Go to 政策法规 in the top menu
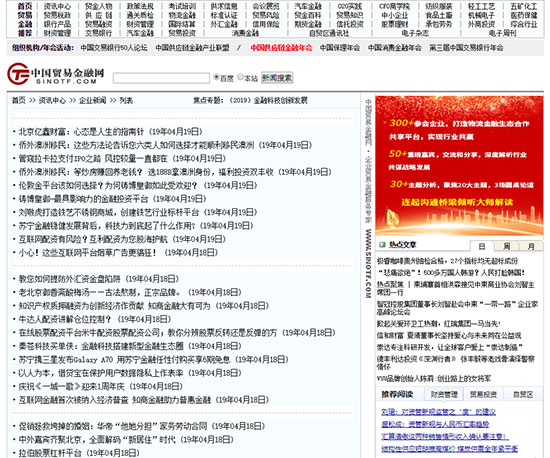This screenshot has height=458, width=550. click(140, 6)
